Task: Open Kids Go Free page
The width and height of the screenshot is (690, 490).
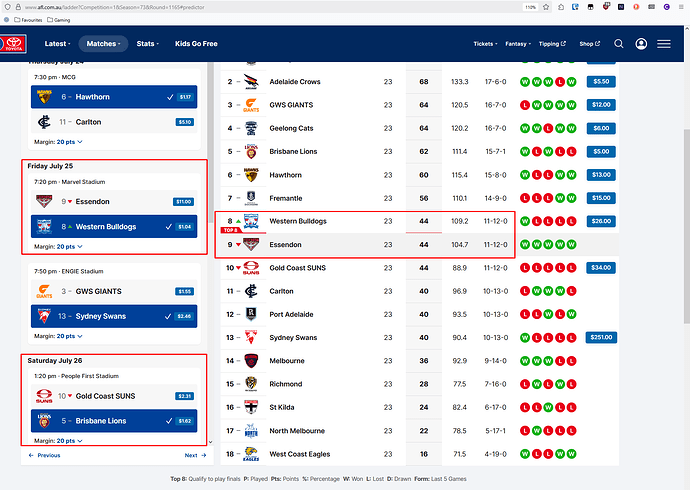Action: [196, 44]
